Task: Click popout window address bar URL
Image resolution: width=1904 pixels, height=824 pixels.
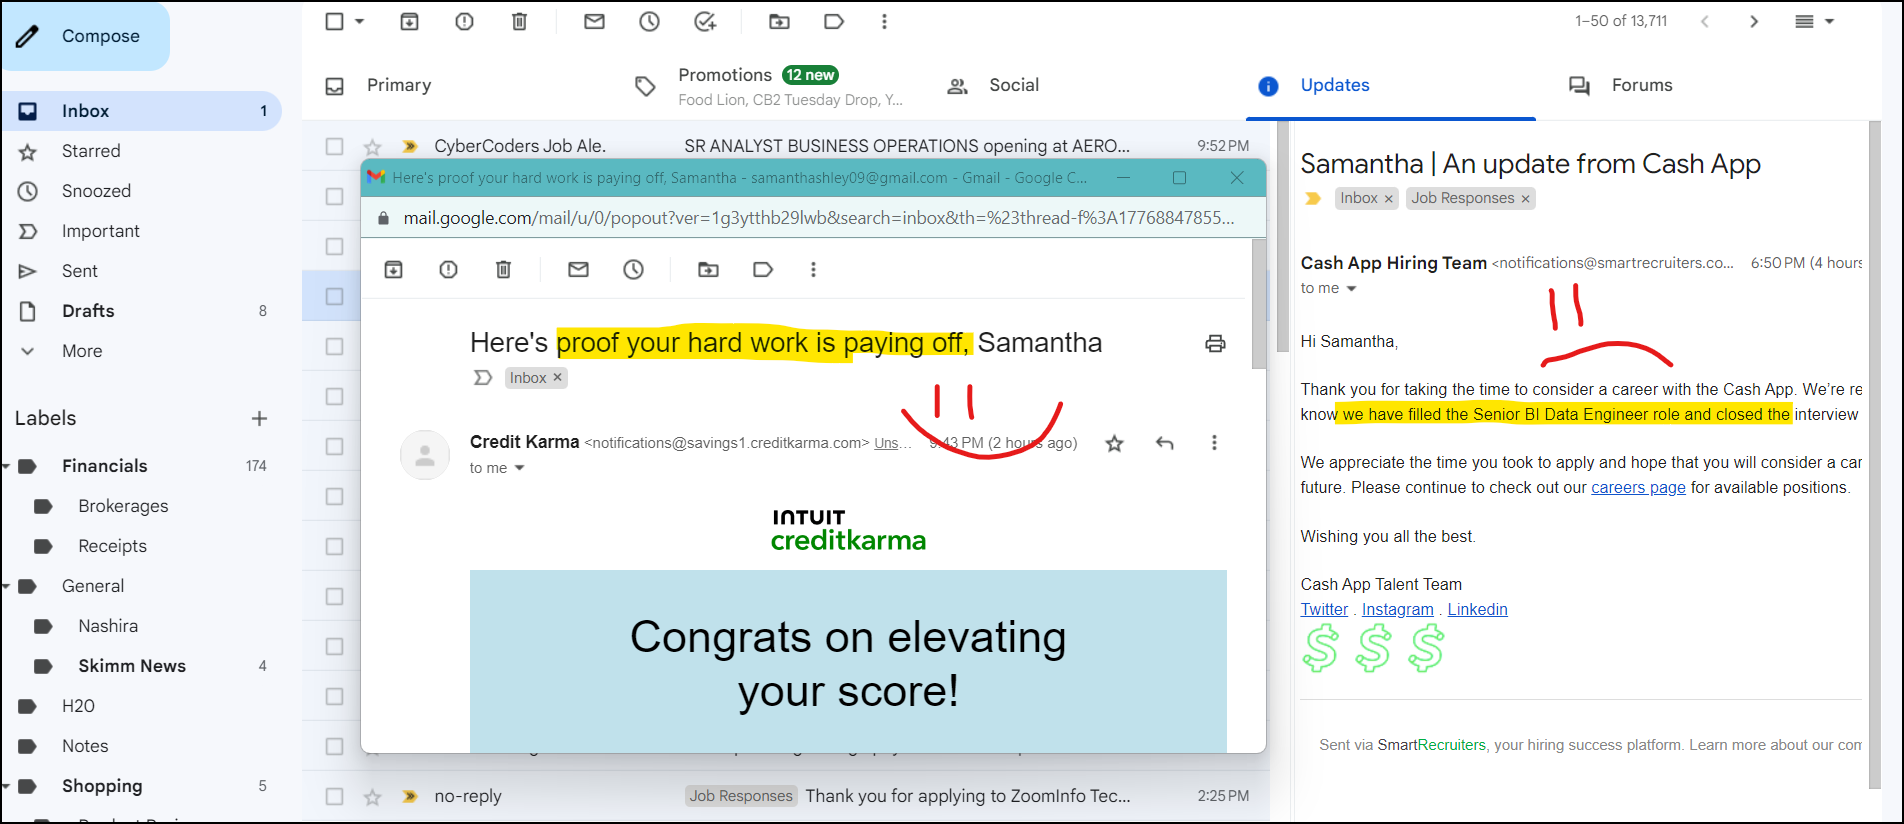Action: (818, 218)
